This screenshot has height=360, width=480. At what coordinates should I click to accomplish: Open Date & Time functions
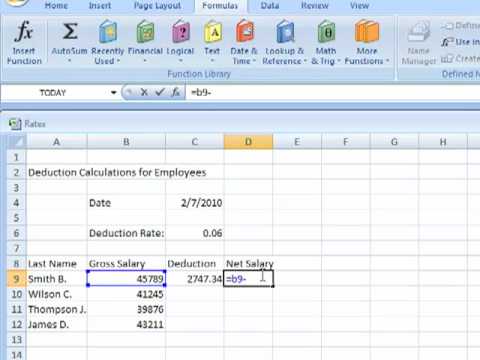[244, 42]
